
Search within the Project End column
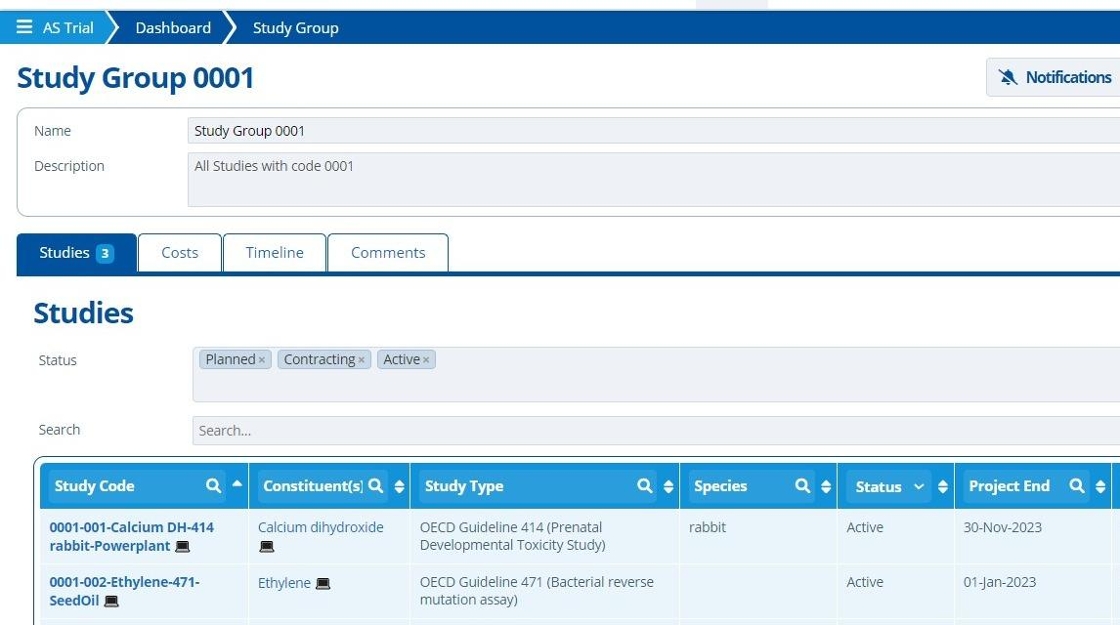point(1076,486)
